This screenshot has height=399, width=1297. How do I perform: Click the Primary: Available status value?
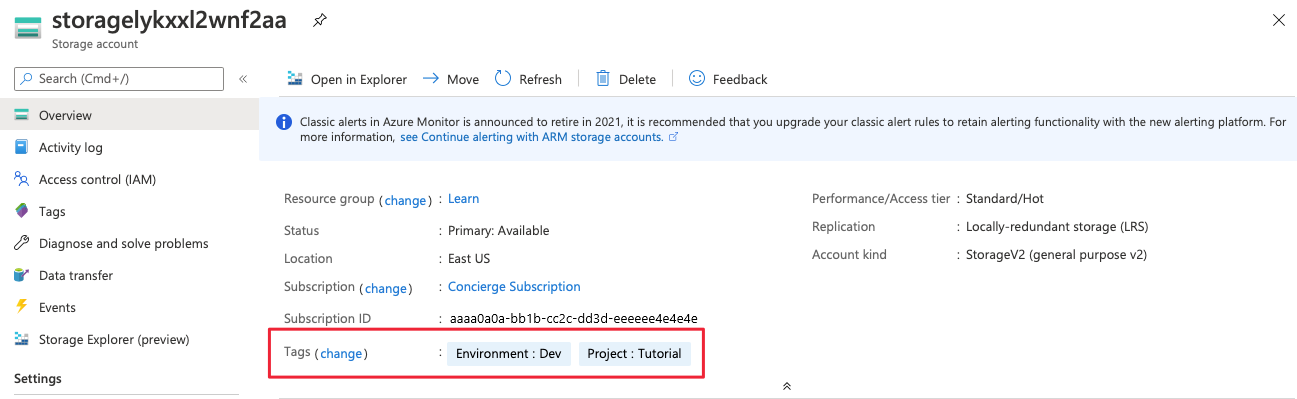[498, 231]
